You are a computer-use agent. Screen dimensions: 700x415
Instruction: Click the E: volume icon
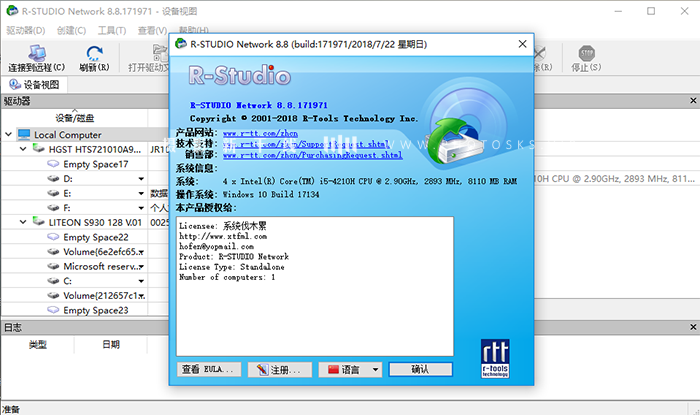point(53,193)
